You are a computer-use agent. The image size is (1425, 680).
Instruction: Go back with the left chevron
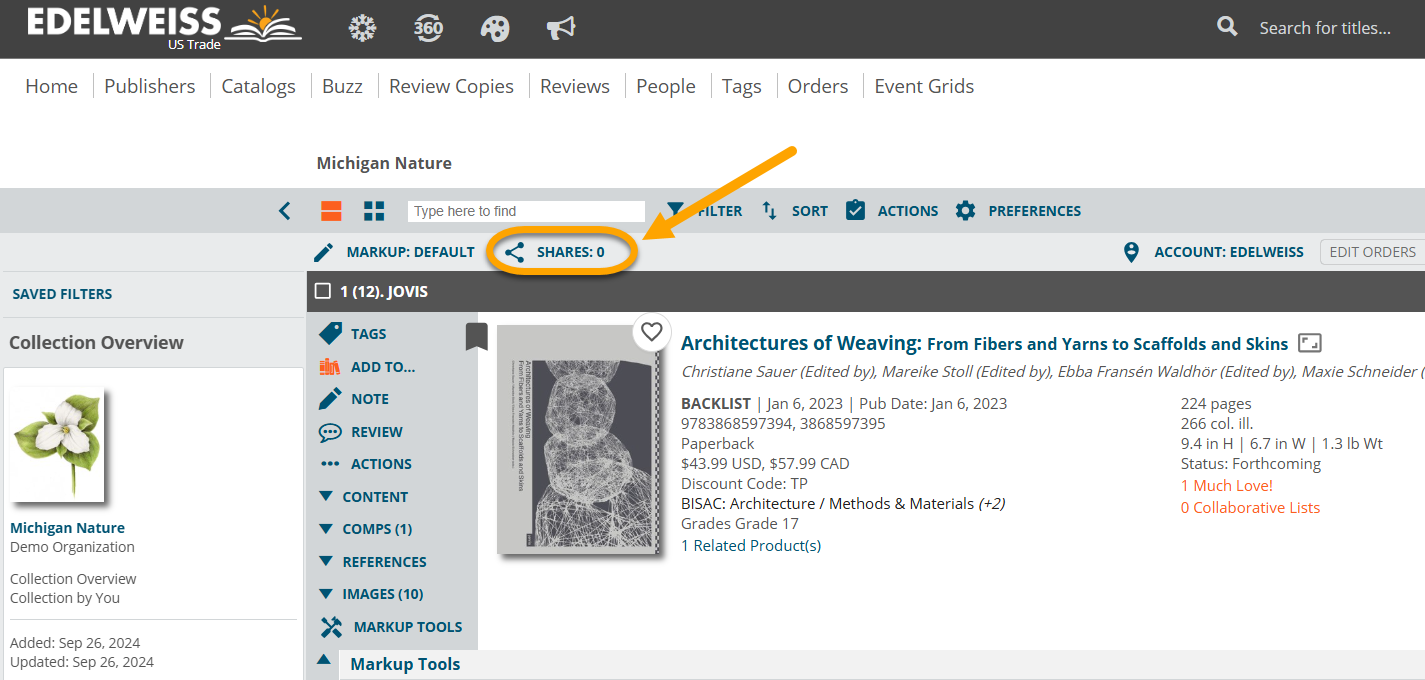click(285, 211)
